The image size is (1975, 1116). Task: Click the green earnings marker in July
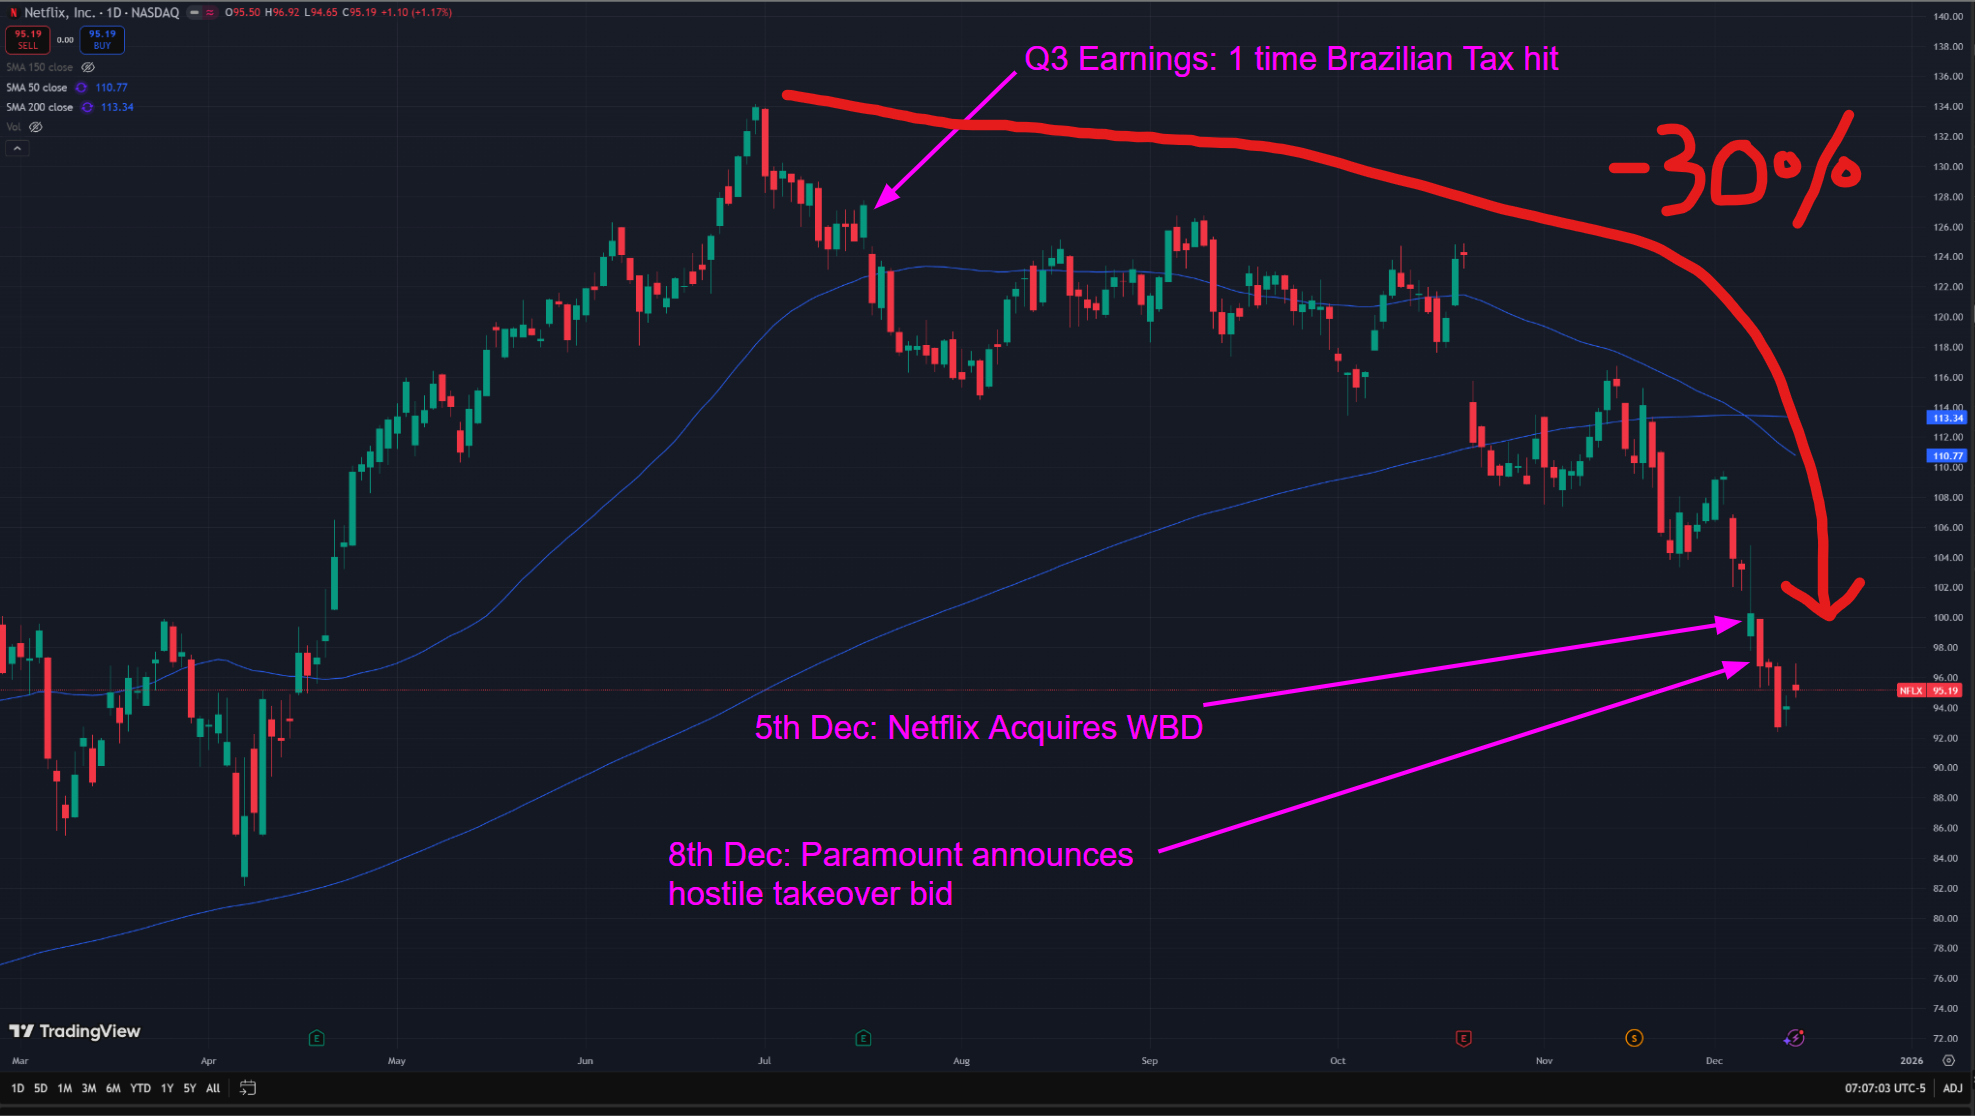tap(863, 1038)
